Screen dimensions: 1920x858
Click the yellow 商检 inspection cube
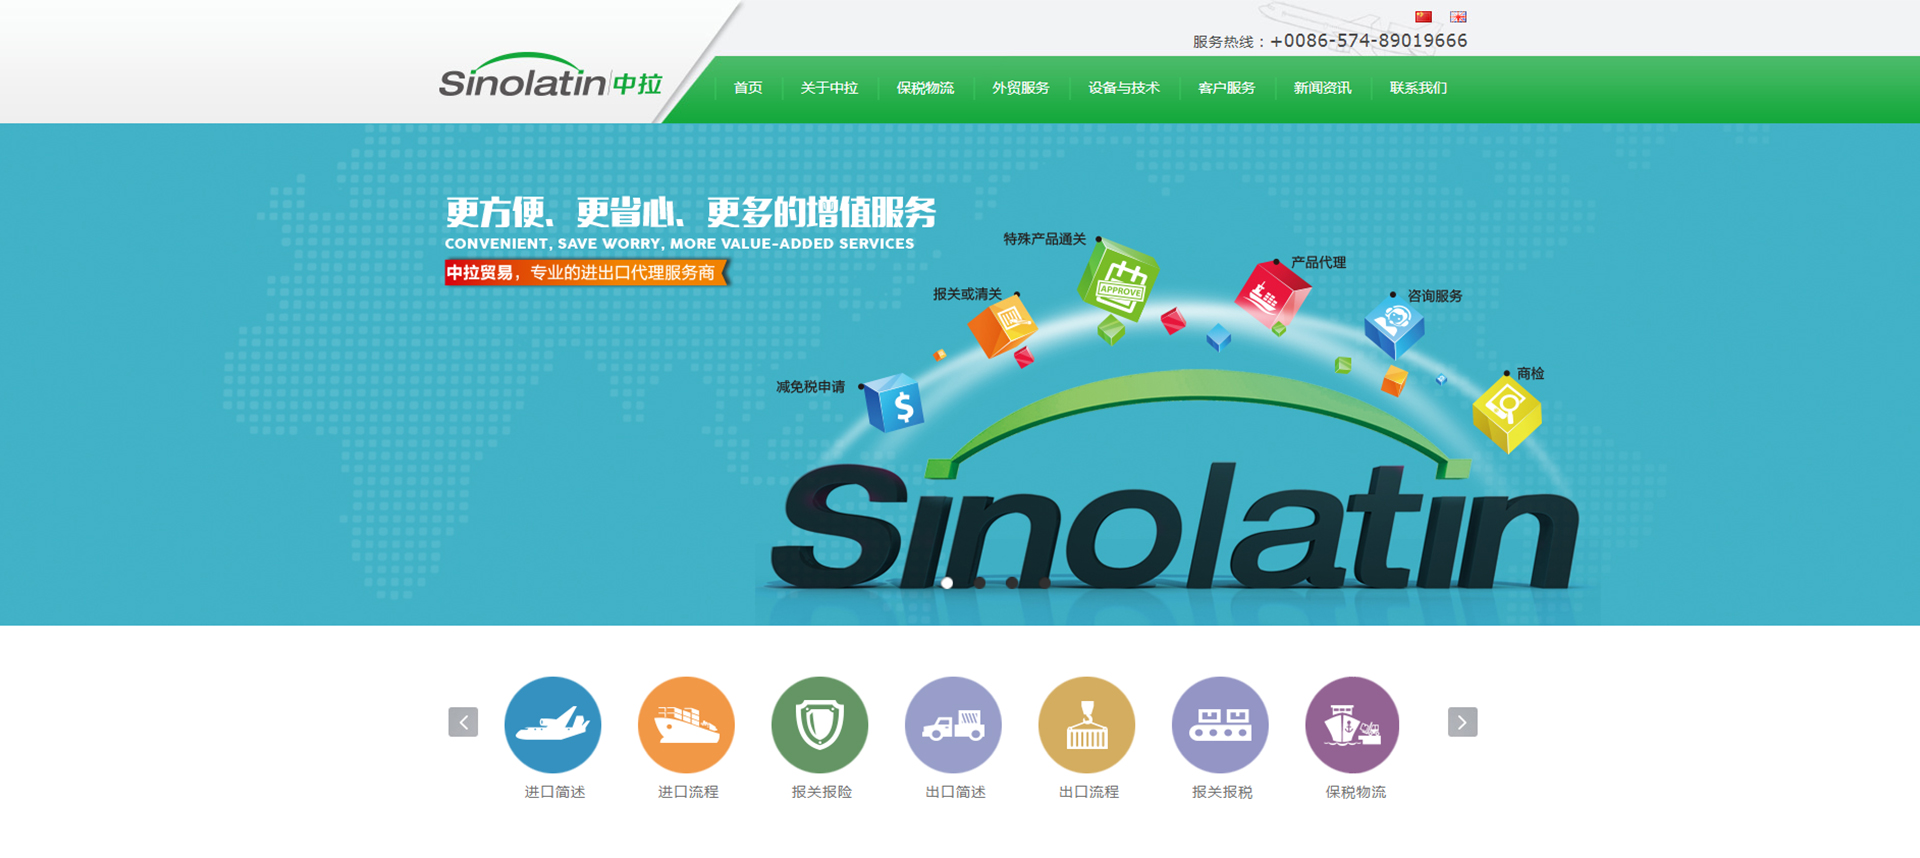1506,412
